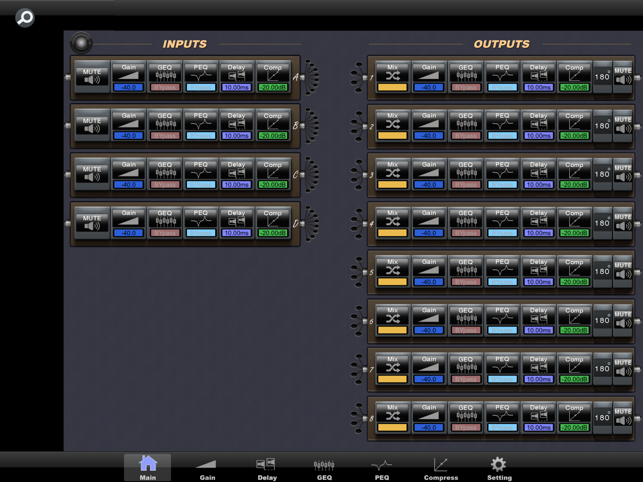Screen dimensions: 643x482
Task: Click the yellow Mix bar on output 3
Action: (392, 185)
